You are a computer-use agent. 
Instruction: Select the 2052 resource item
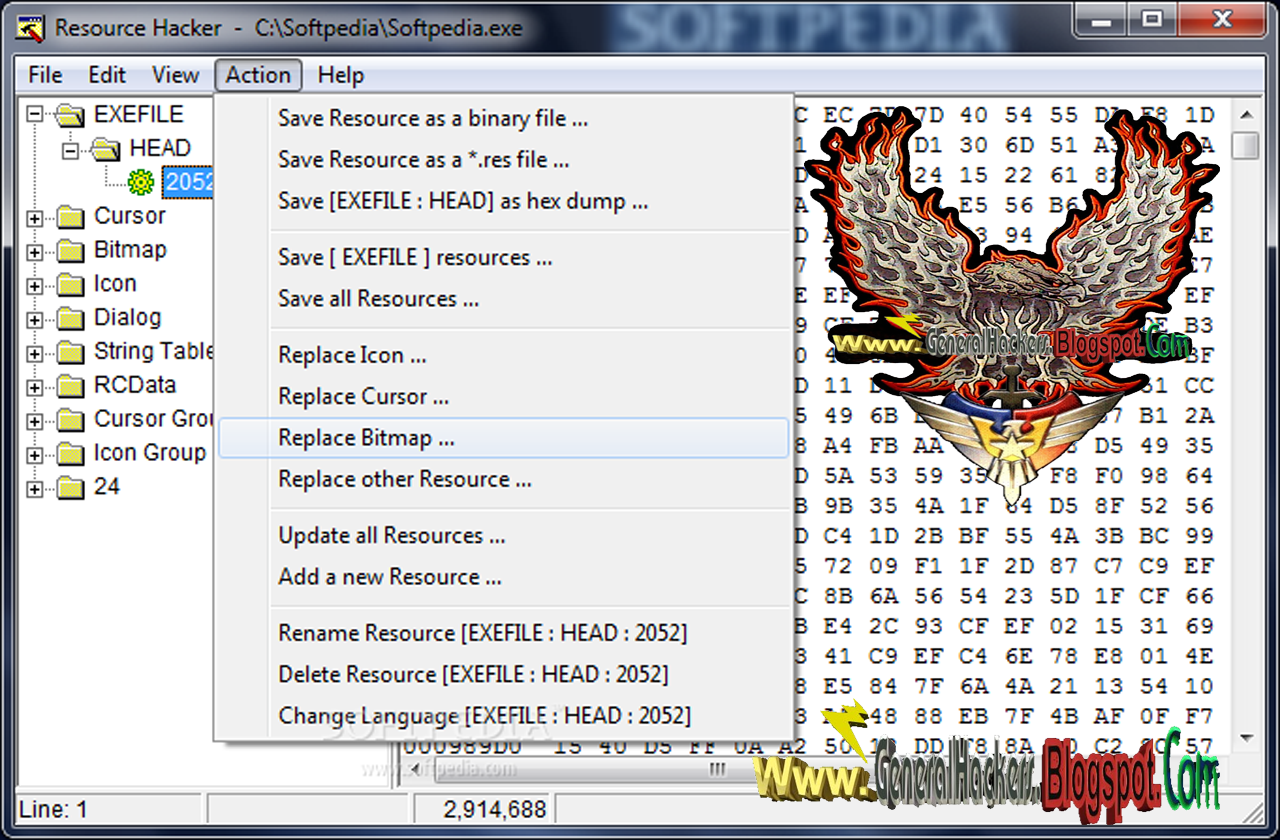click(x=188, y=182)
